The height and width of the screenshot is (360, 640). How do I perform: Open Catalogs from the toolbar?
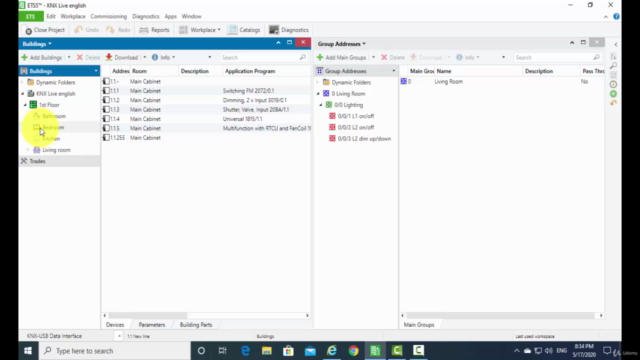[244, 30]
